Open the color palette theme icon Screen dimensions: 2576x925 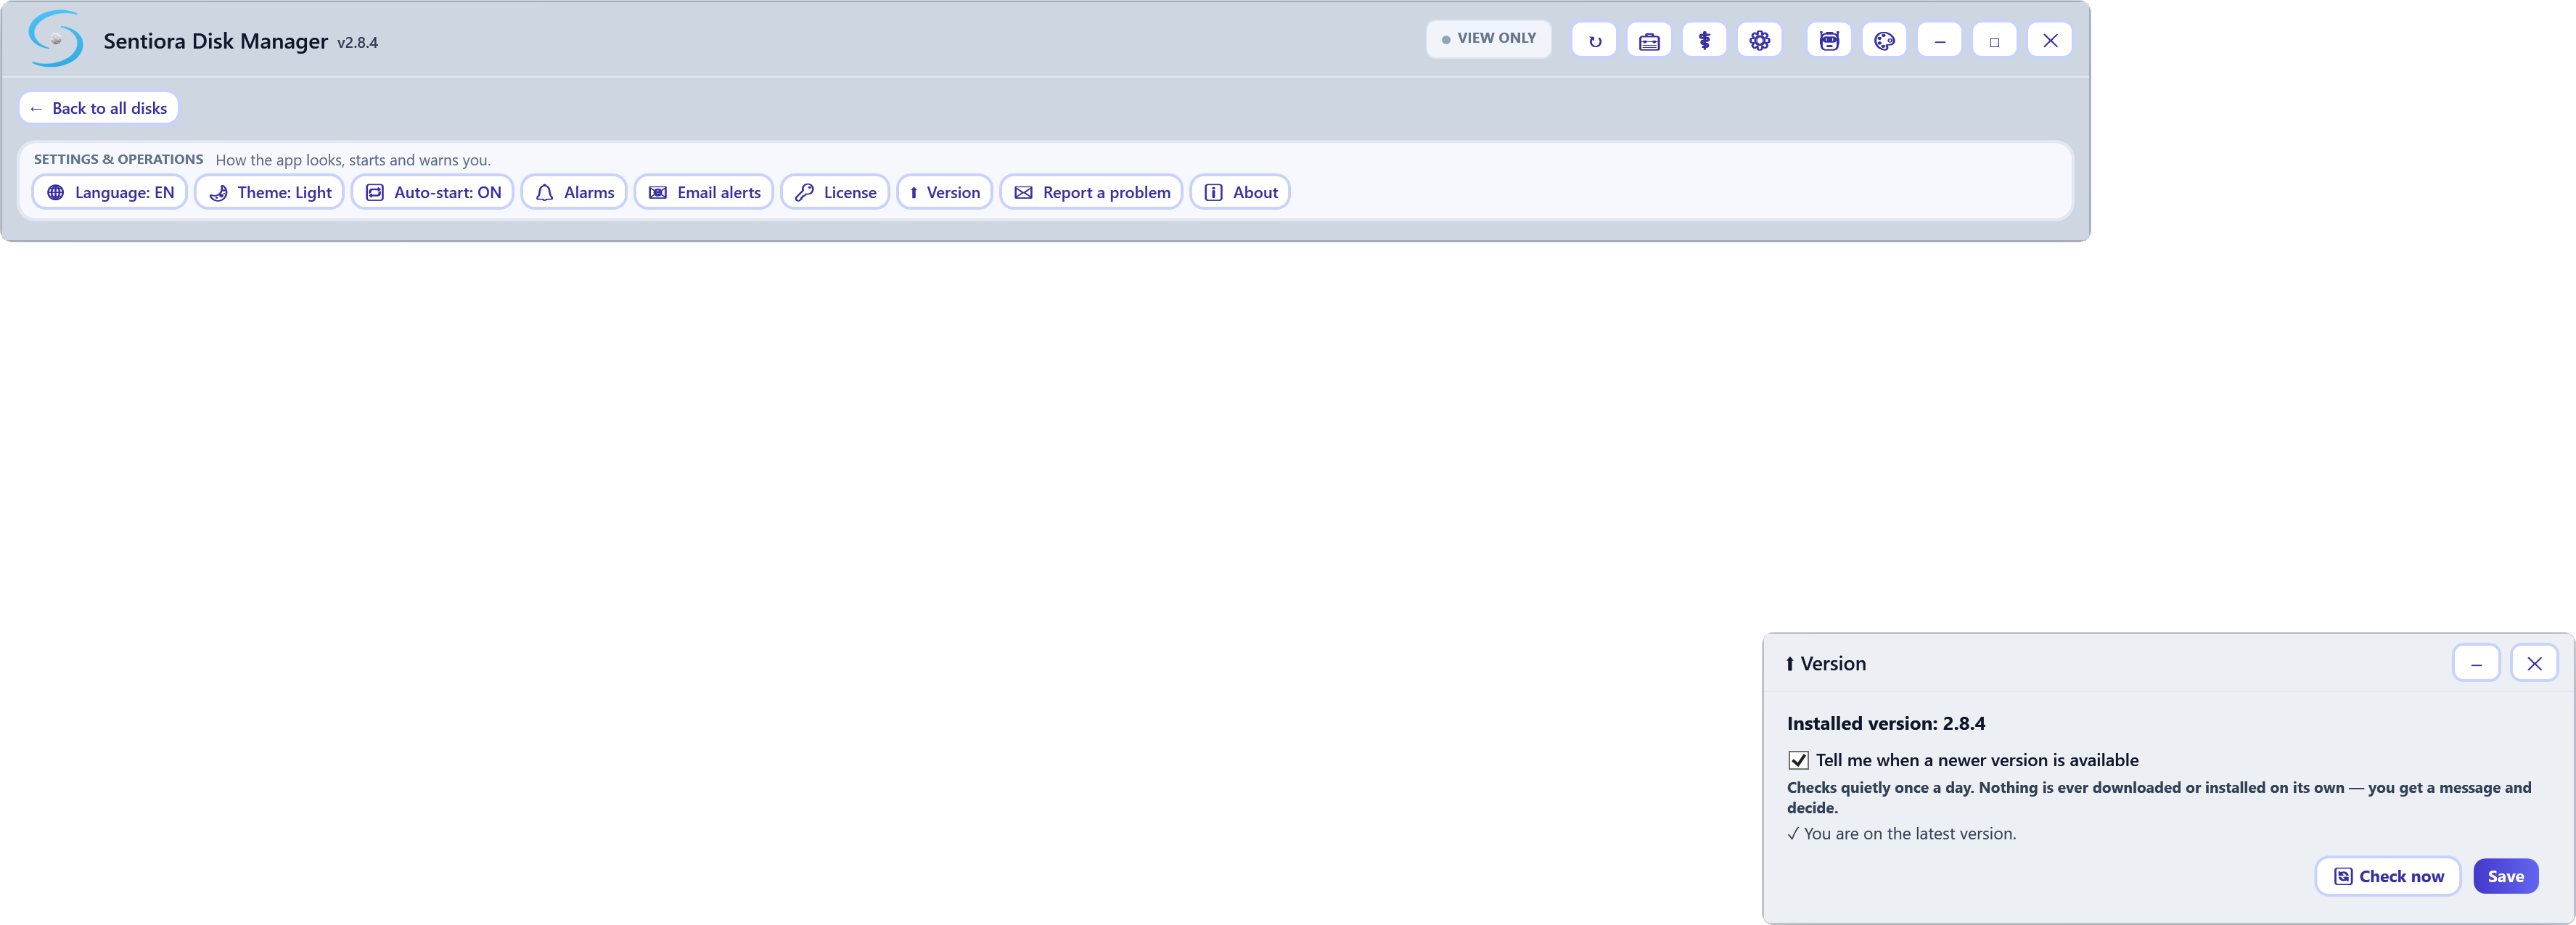tap(1884, 41)
